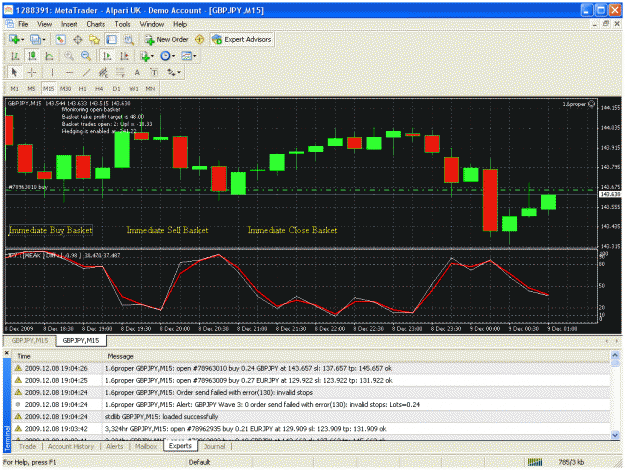Viewport: 625px width, 470px height.
Task: Open the Market Watch window icon
Action: click(x=60, y=39)
